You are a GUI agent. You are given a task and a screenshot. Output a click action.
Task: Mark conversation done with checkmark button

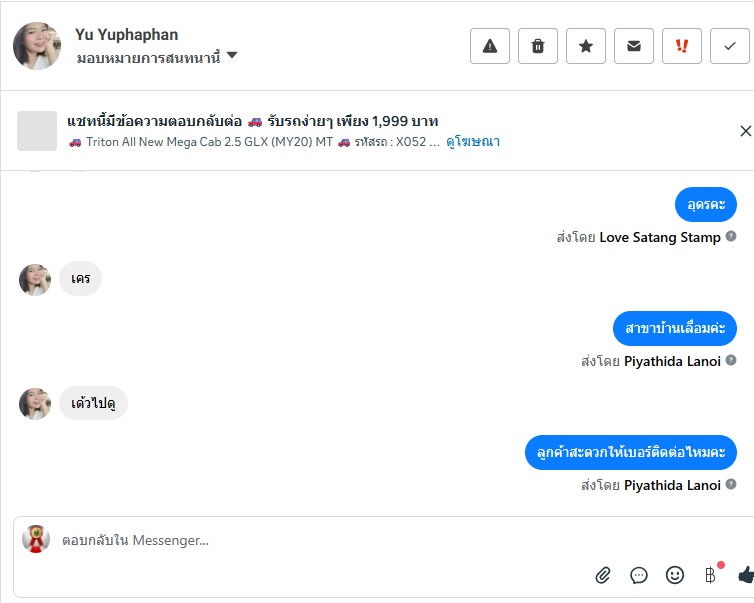tap(730, 46)
